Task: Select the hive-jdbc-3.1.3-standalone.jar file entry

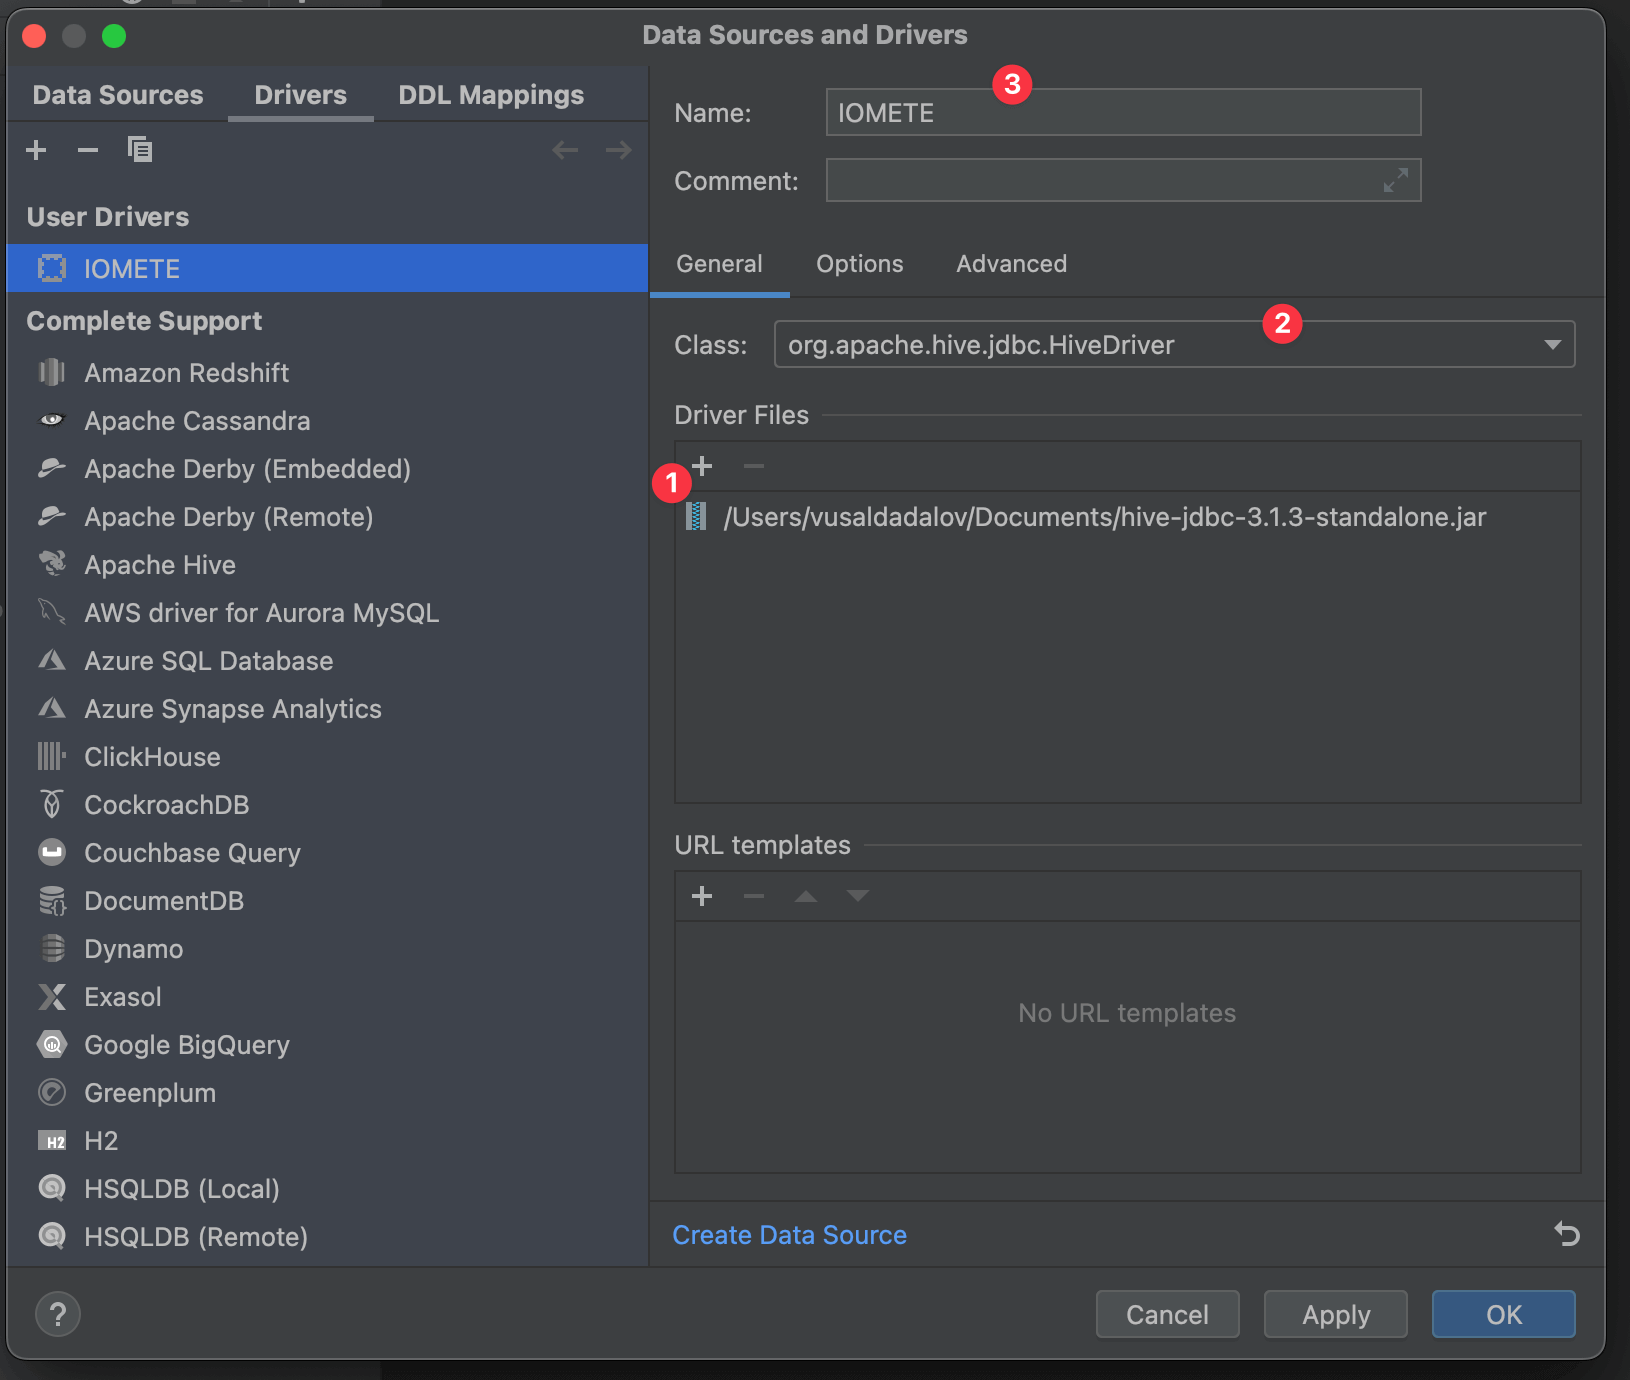Action: coord(1127,517)
